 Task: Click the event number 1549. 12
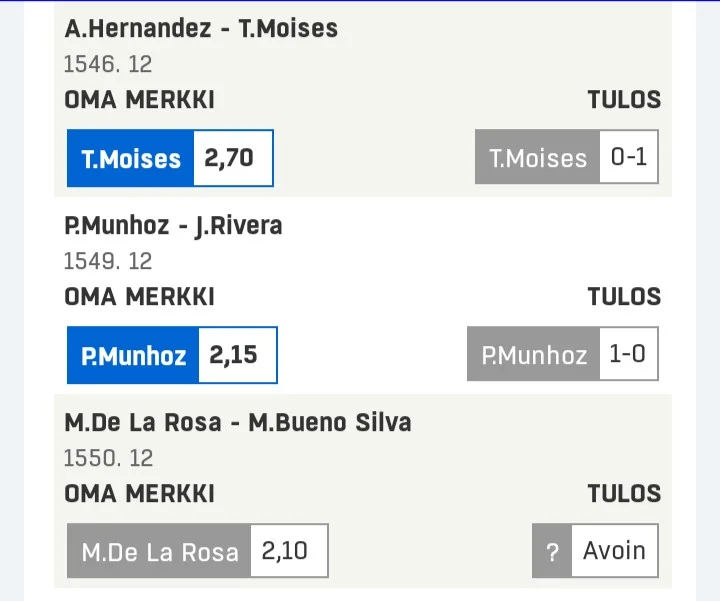coord(108,261)
